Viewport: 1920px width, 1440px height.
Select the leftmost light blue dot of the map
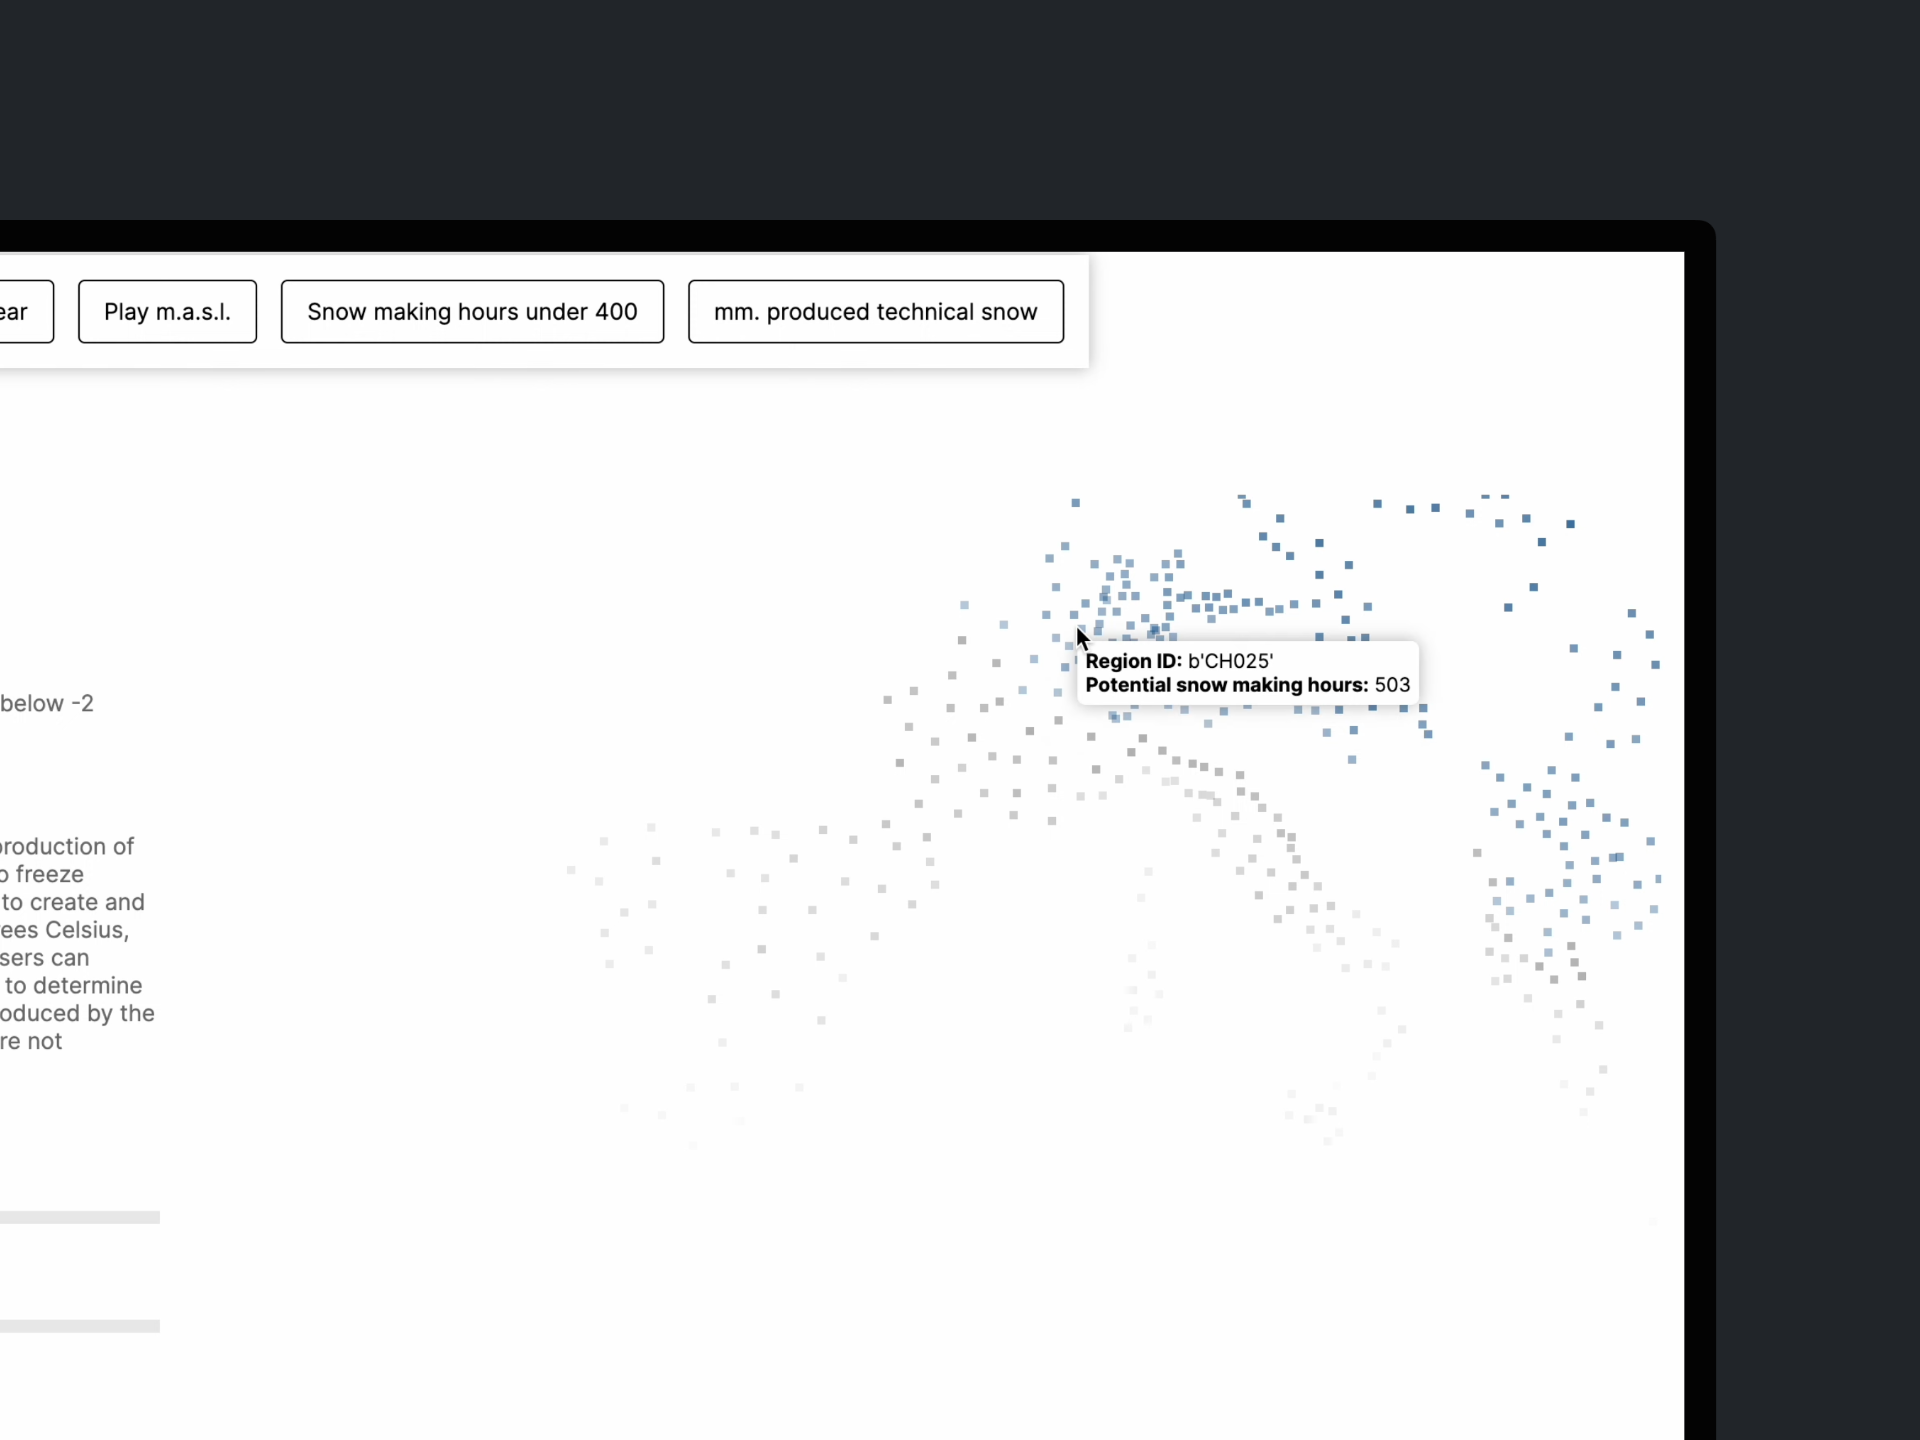tap(964, 605)
